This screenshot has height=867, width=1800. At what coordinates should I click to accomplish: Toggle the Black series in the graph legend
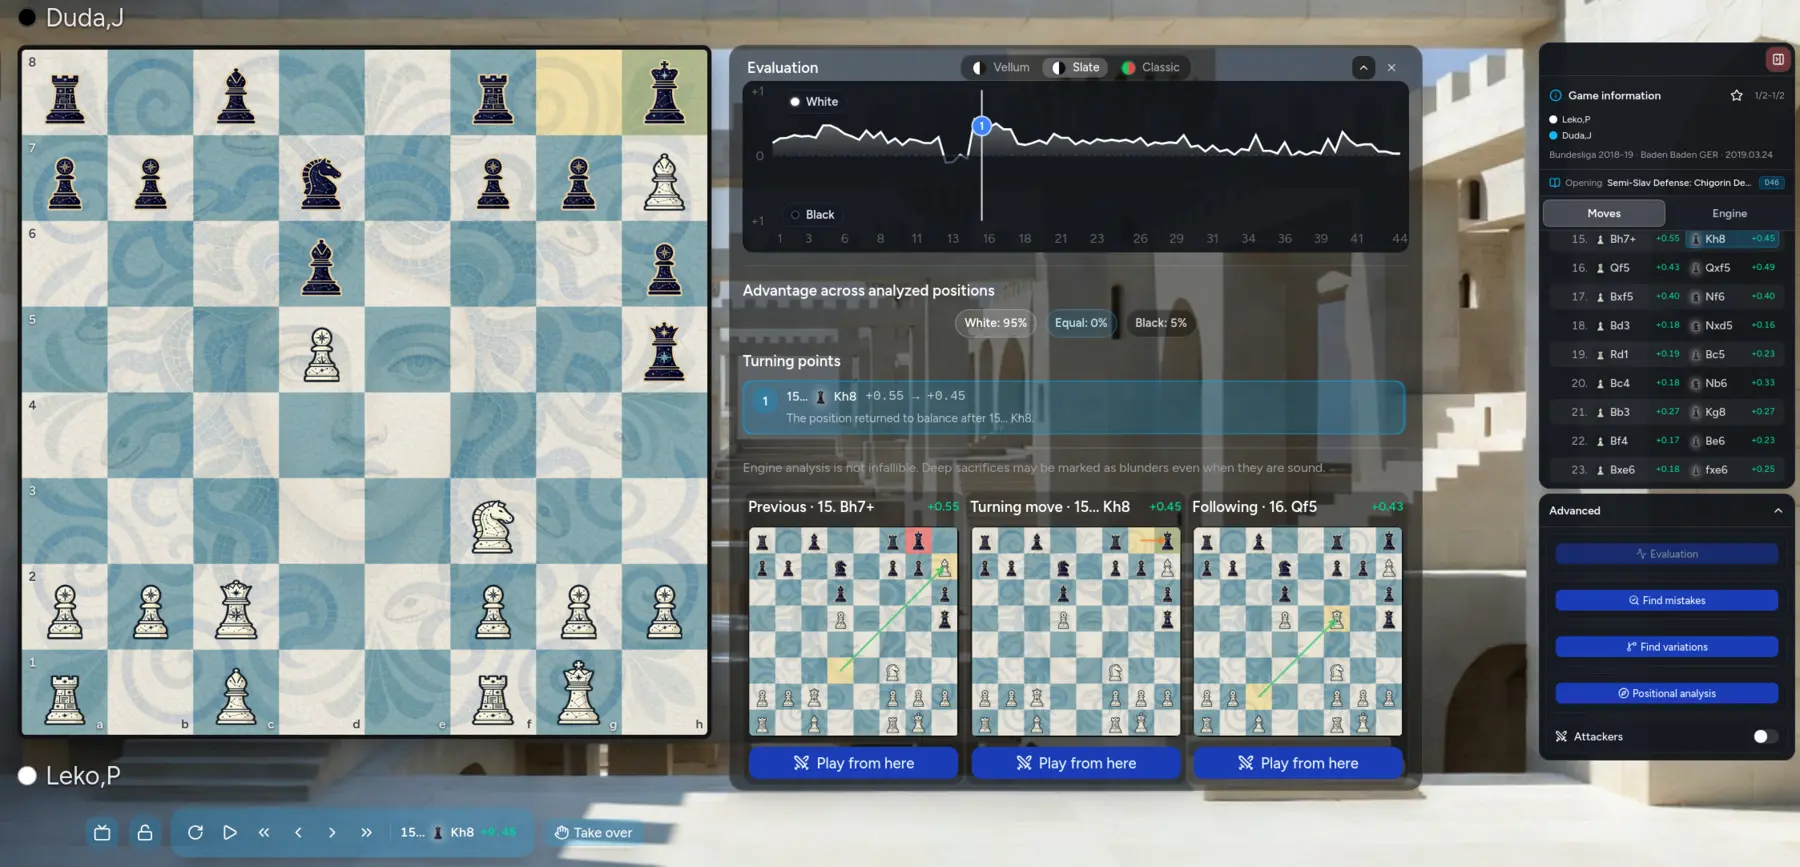click(x=812, y=214)
